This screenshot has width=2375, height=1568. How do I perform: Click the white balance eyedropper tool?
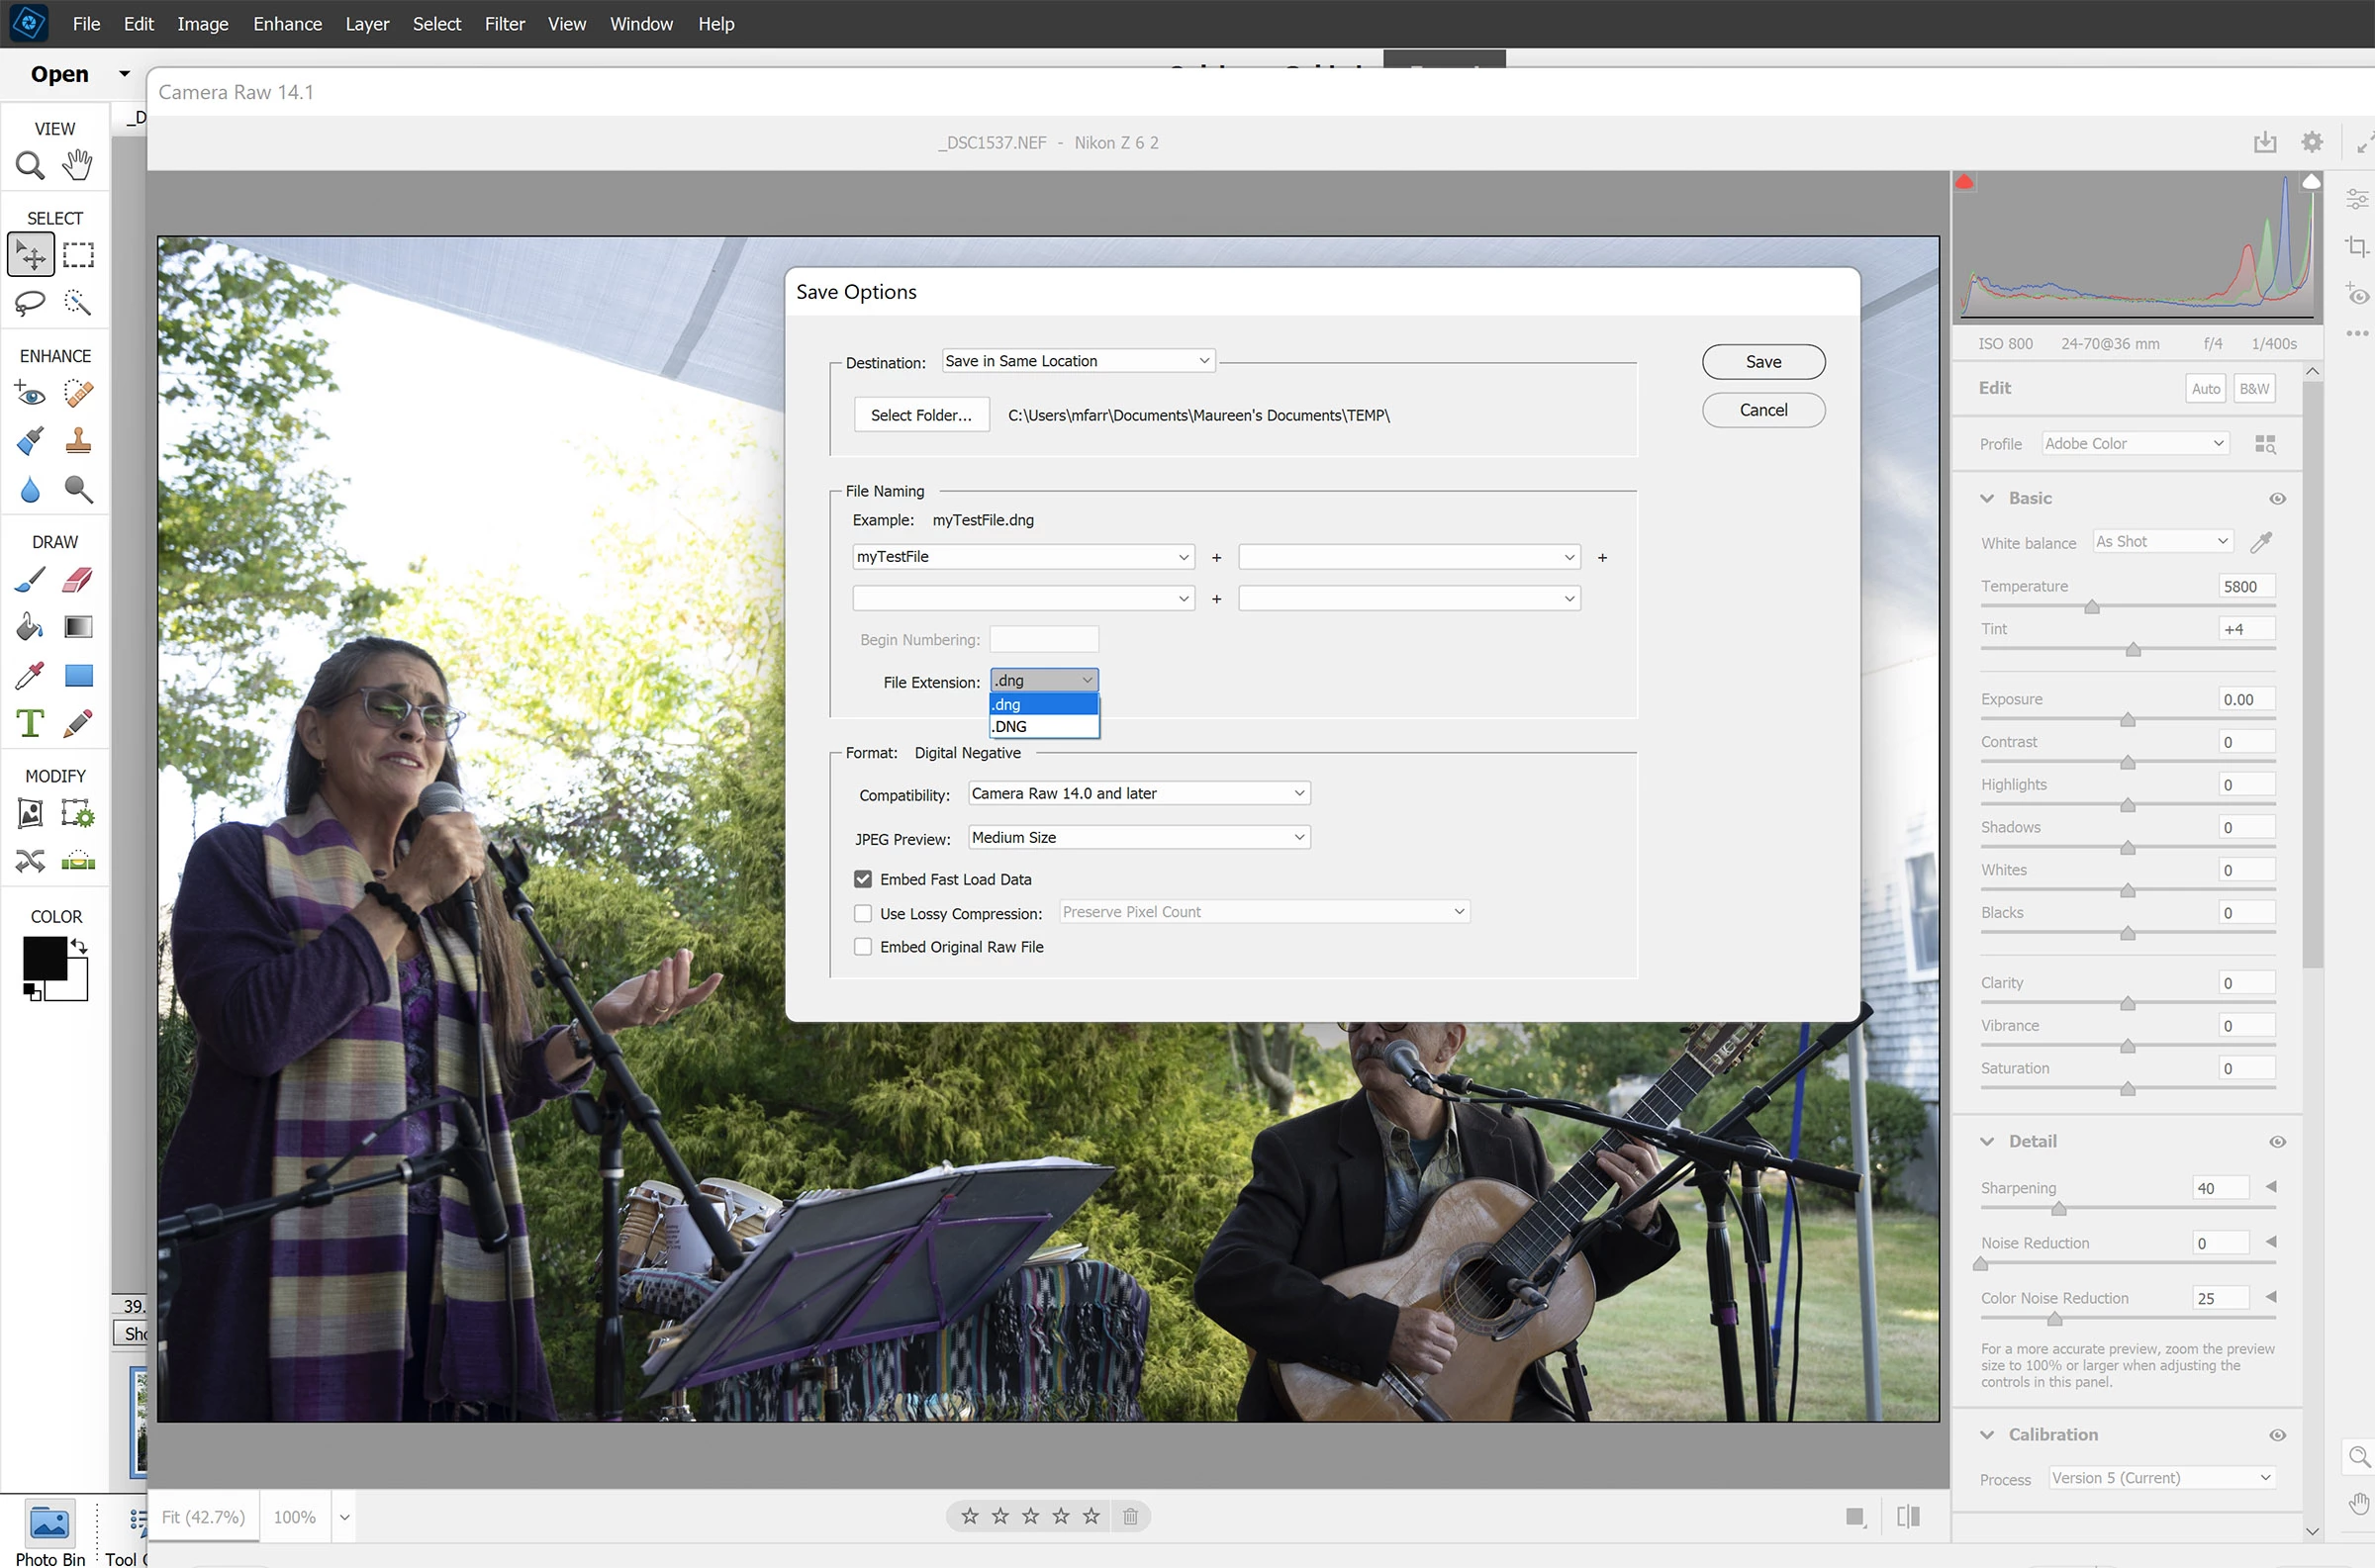click(x=2260, y=542)
